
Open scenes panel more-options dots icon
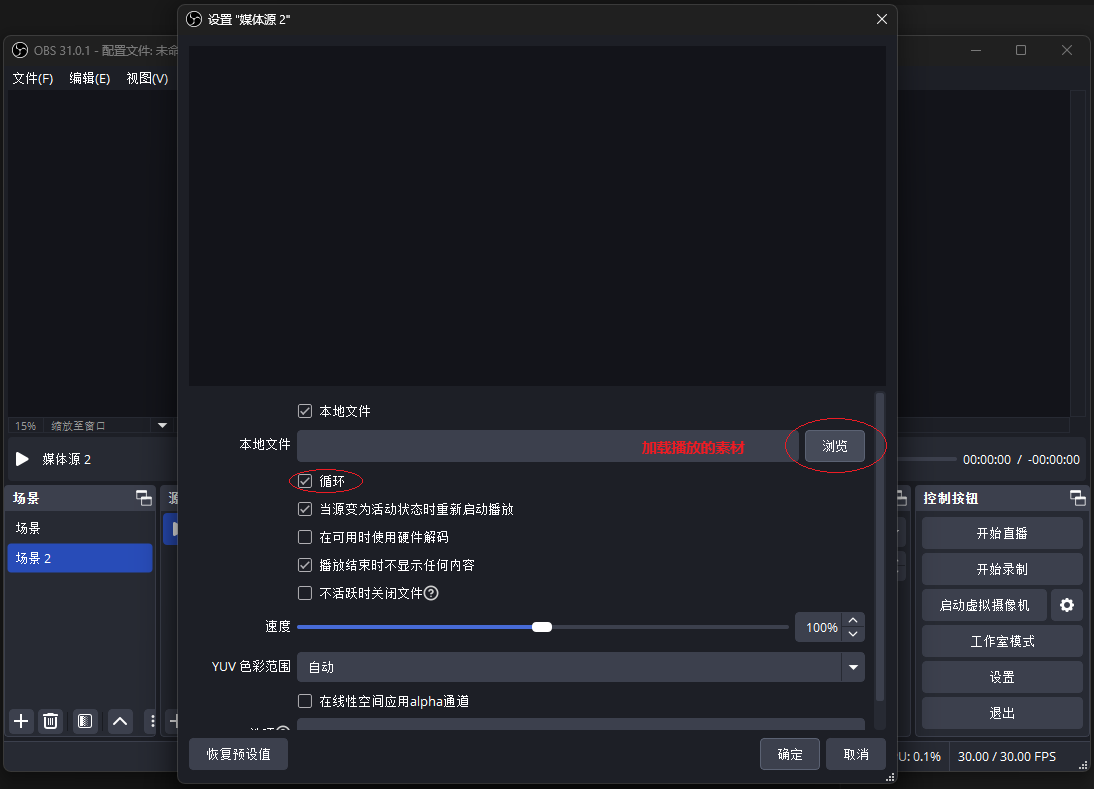click(151, 721)
